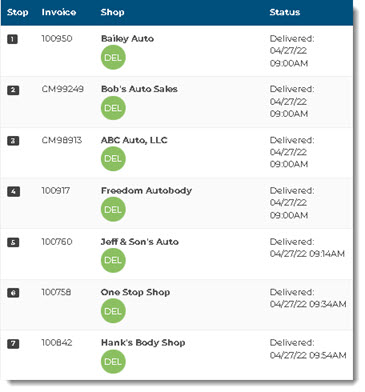The image size is (365, 392).
Task: Open invoice 100950
Action: point(57,38)
